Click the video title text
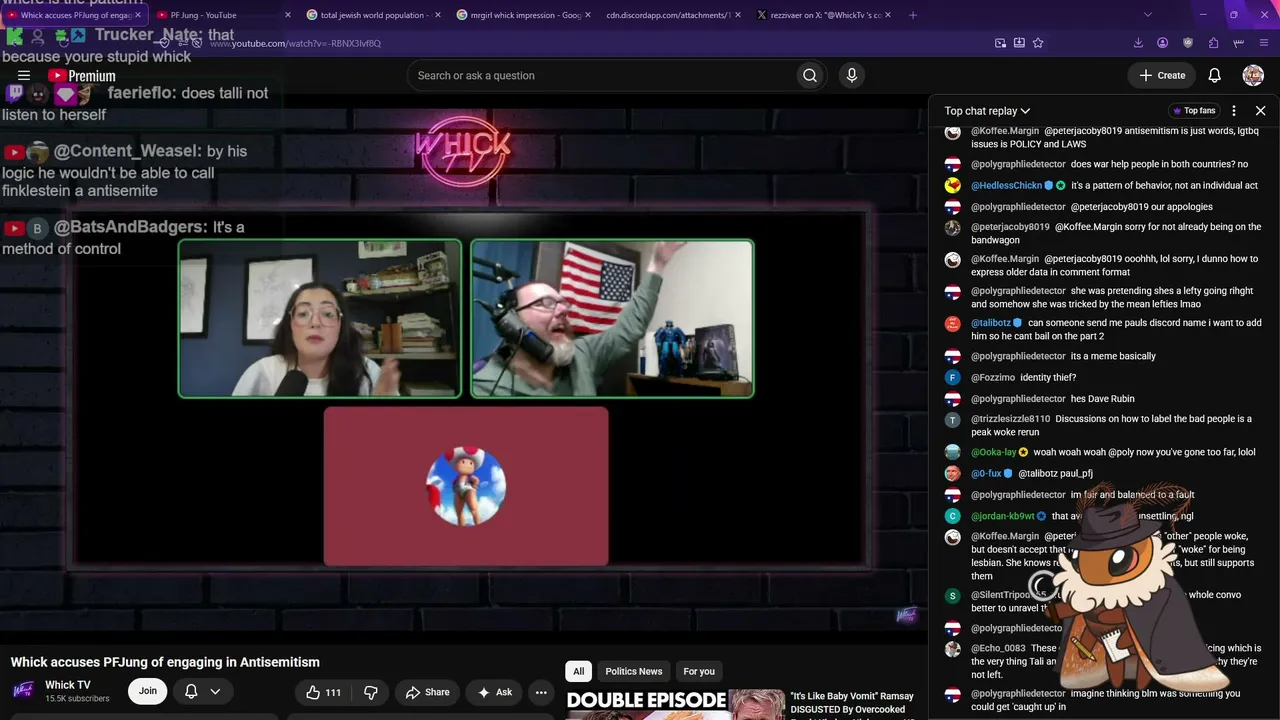 (165, 662)
